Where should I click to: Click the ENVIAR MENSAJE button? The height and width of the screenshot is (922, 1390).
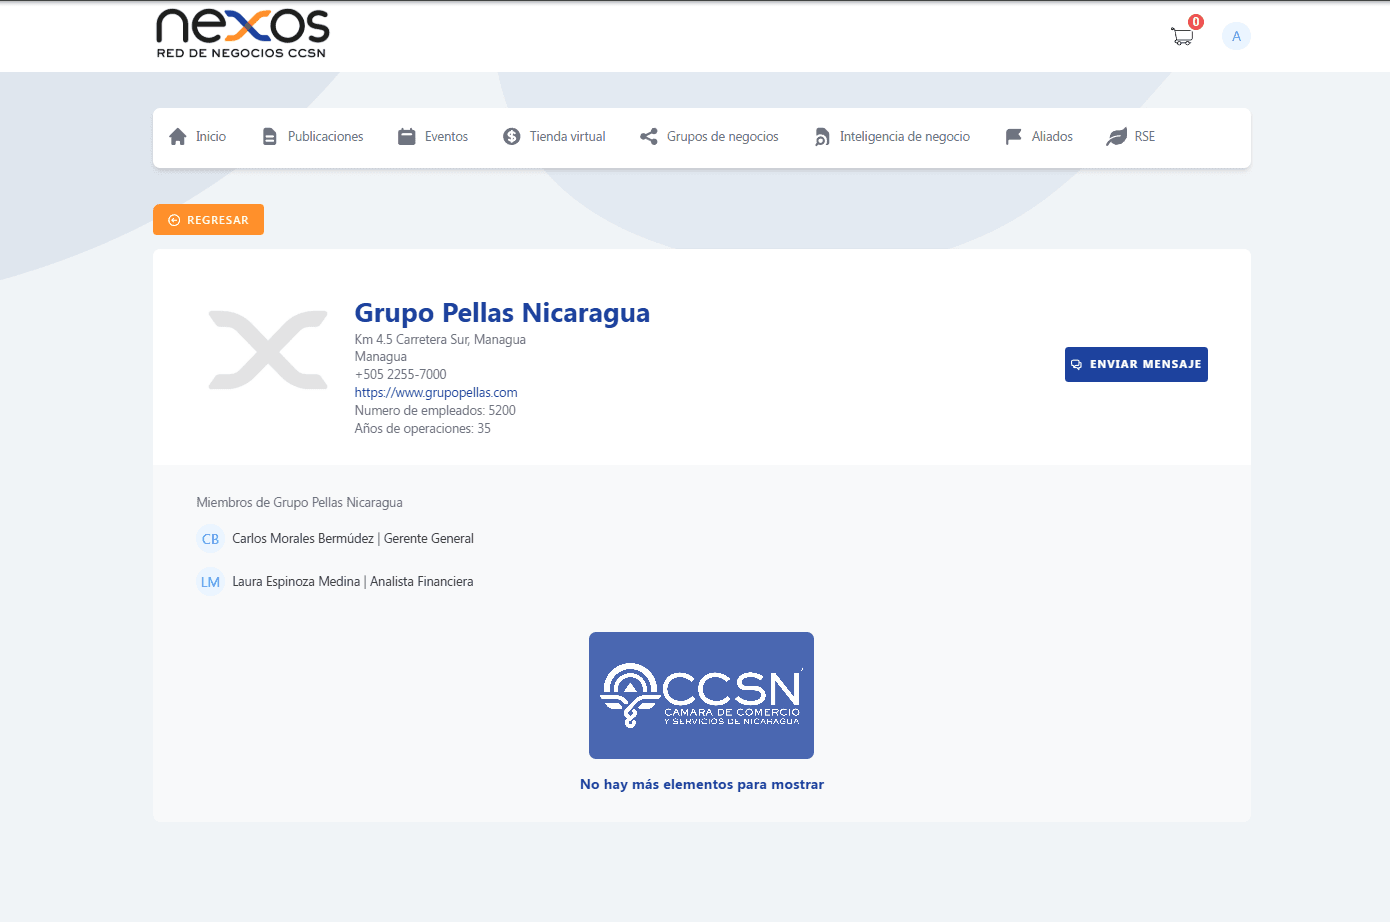click(1136, 364)
